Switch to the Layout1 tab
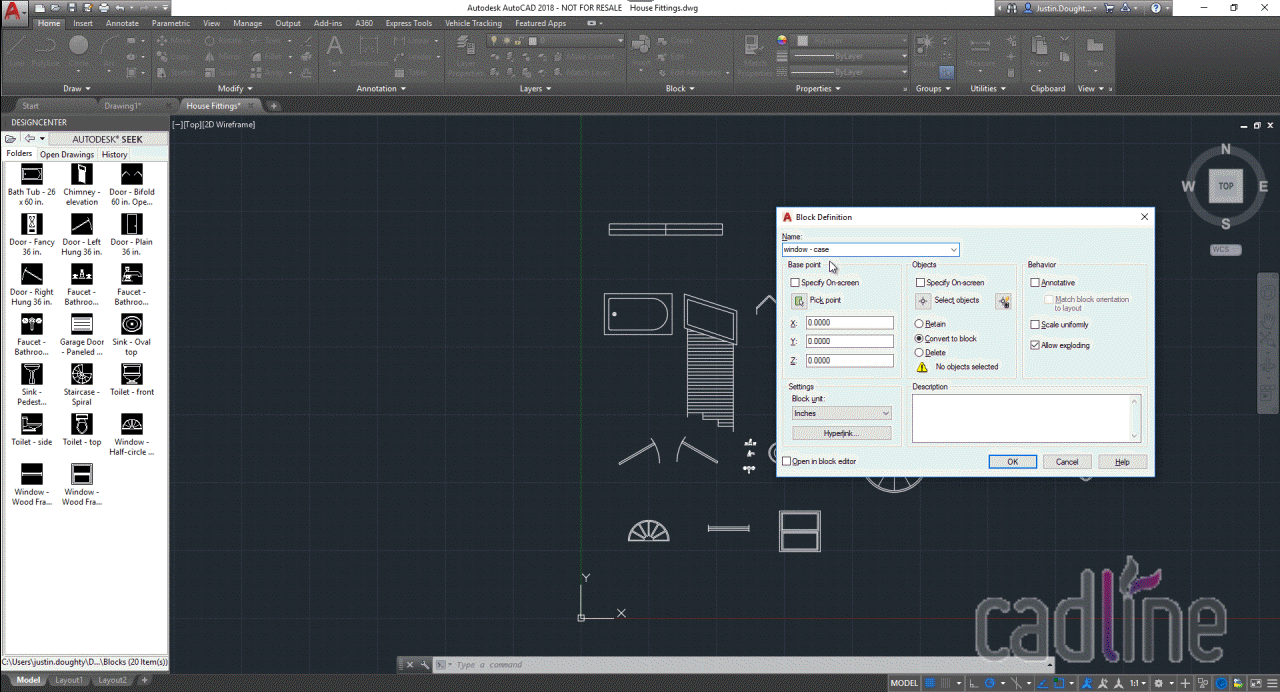 pyautogui.click(x=69, y=680)
